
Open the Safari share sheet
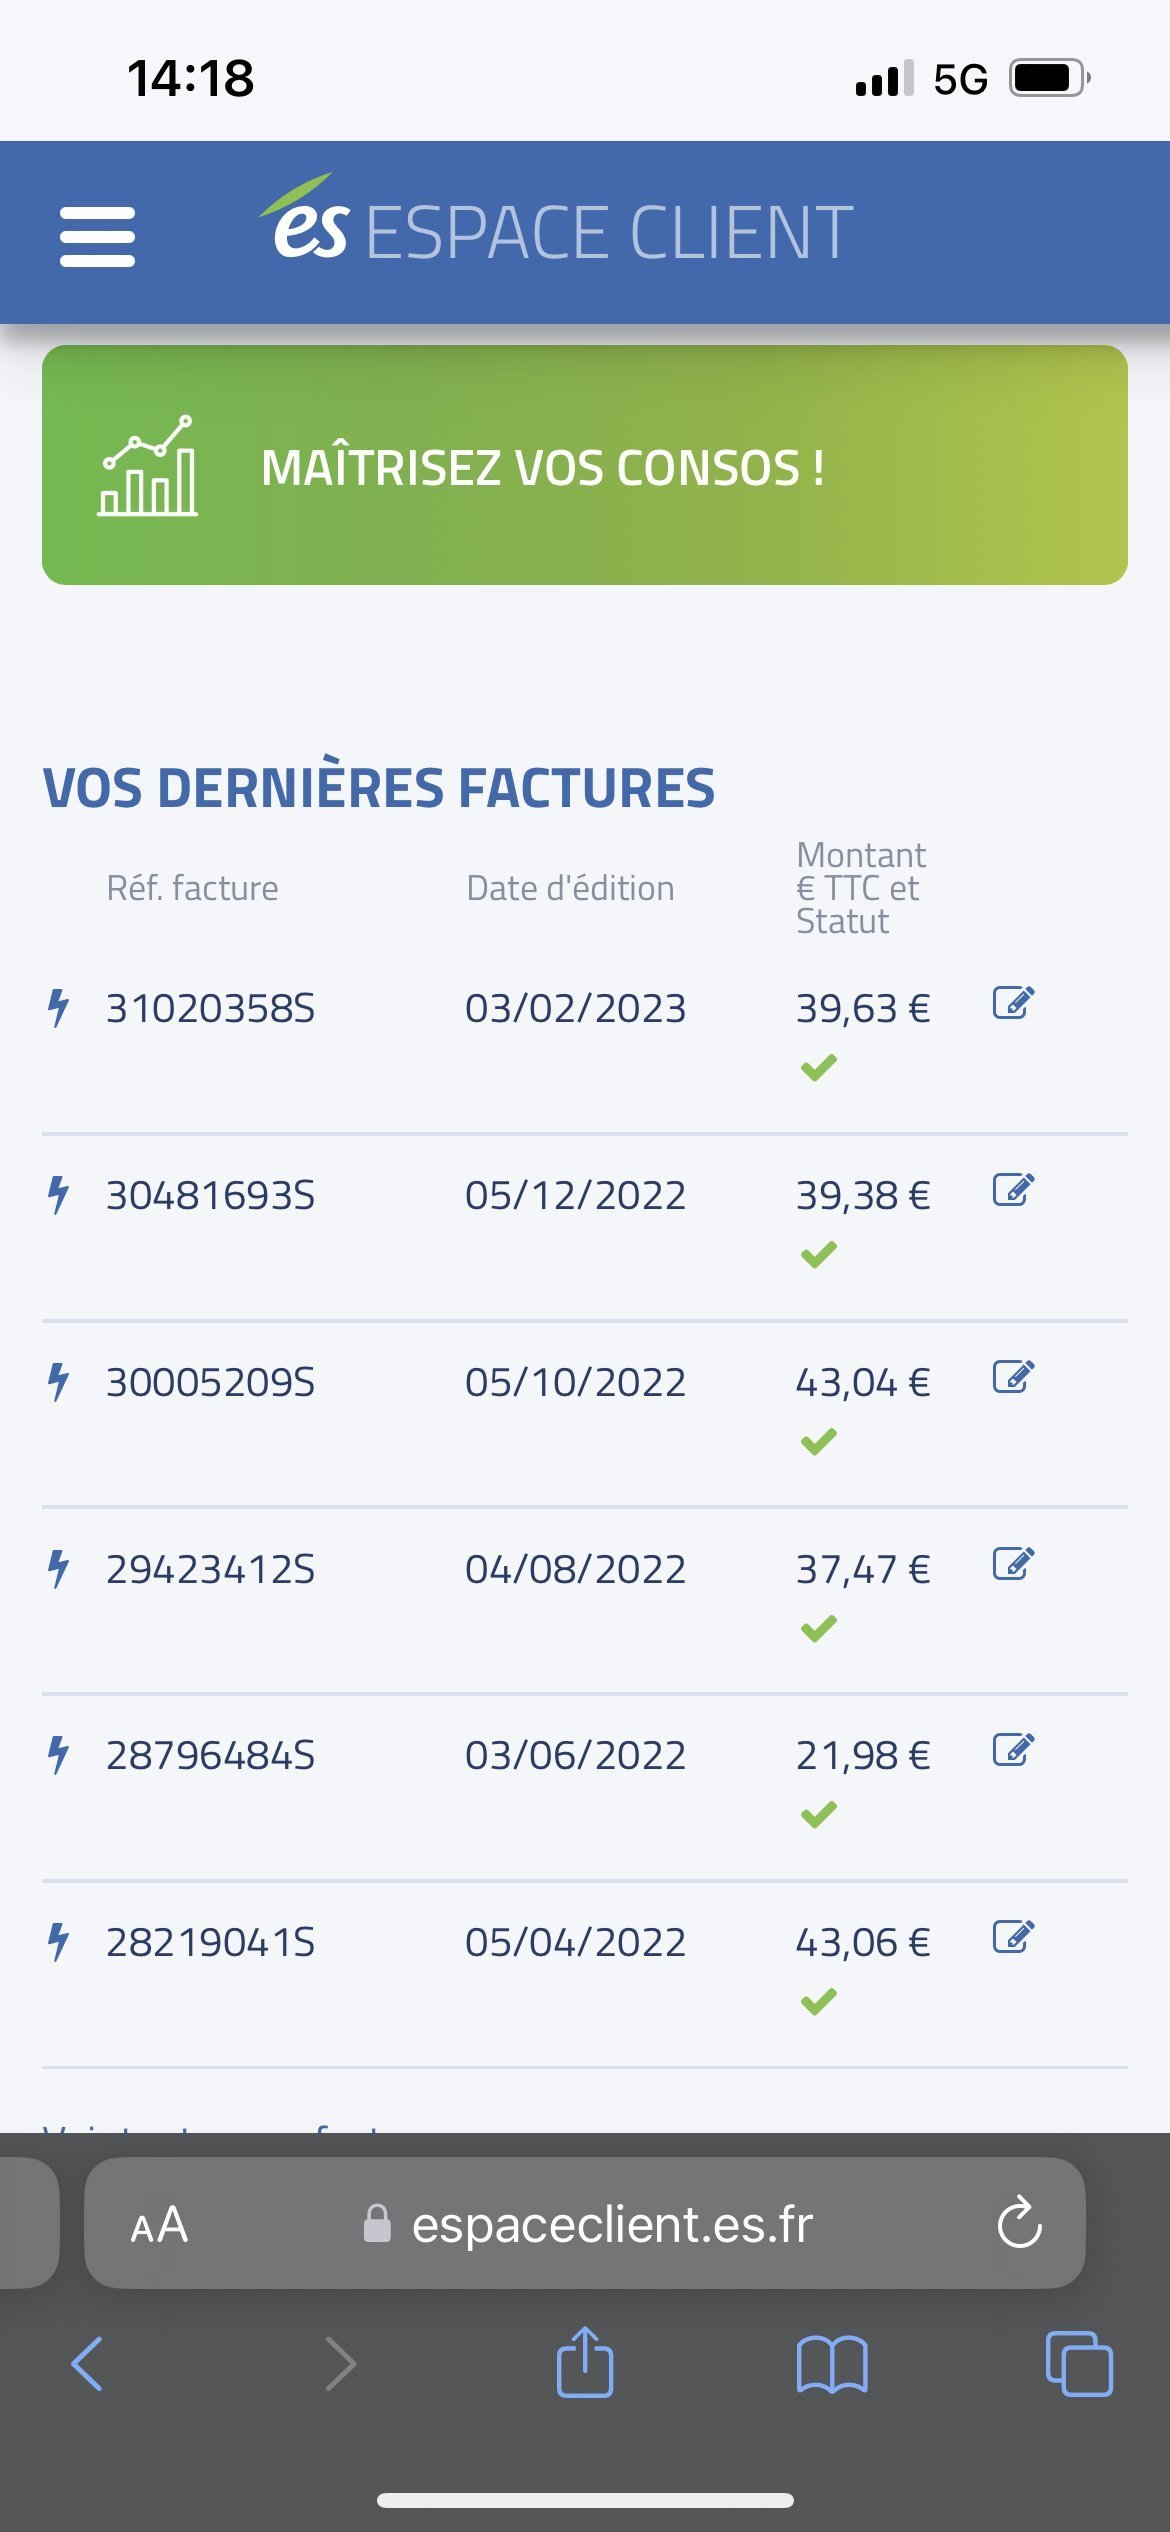click(x=585, y=2362)
